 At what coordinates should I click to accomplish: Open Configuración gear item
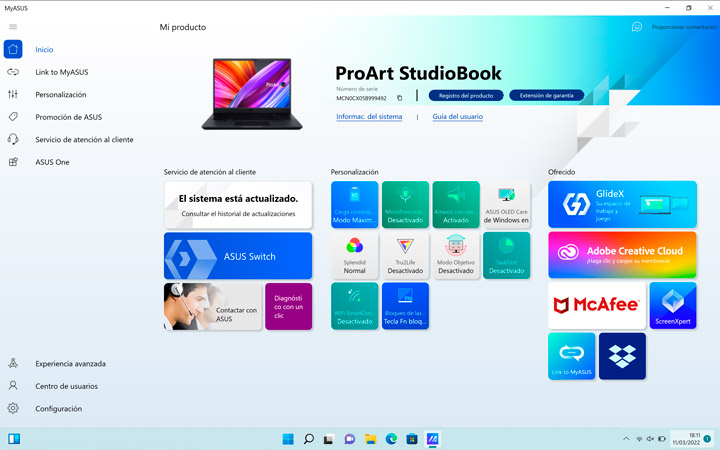pyautogui.click(x=58, y=409)
